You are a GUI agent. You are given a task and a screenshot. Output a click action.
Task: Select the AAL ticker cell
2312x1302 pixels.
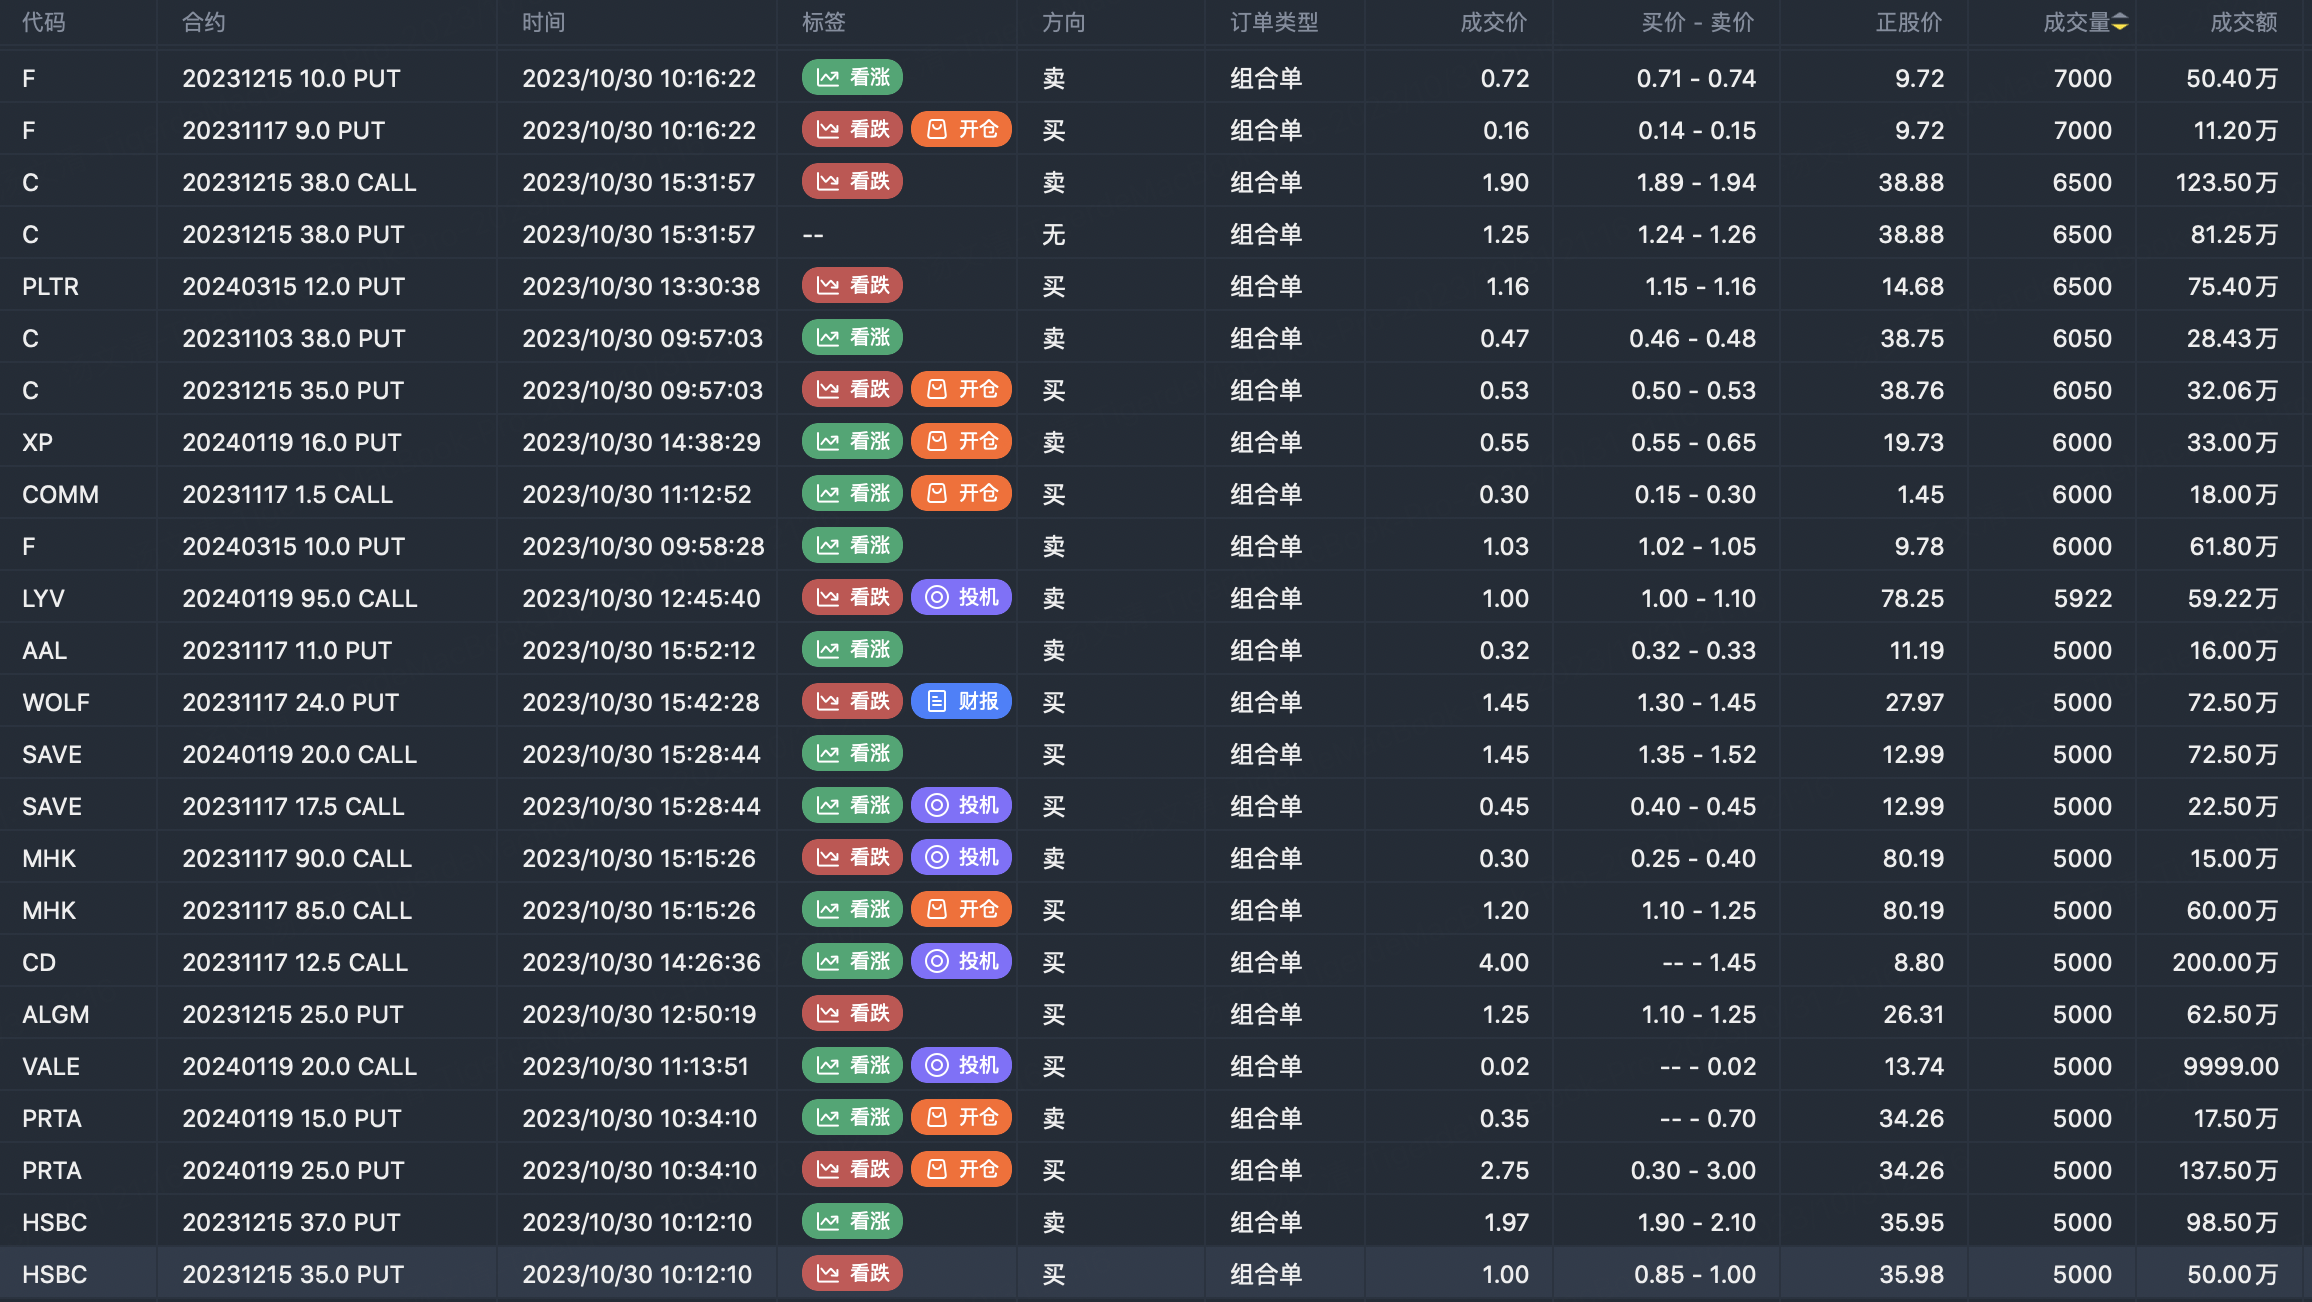[45, 650]
